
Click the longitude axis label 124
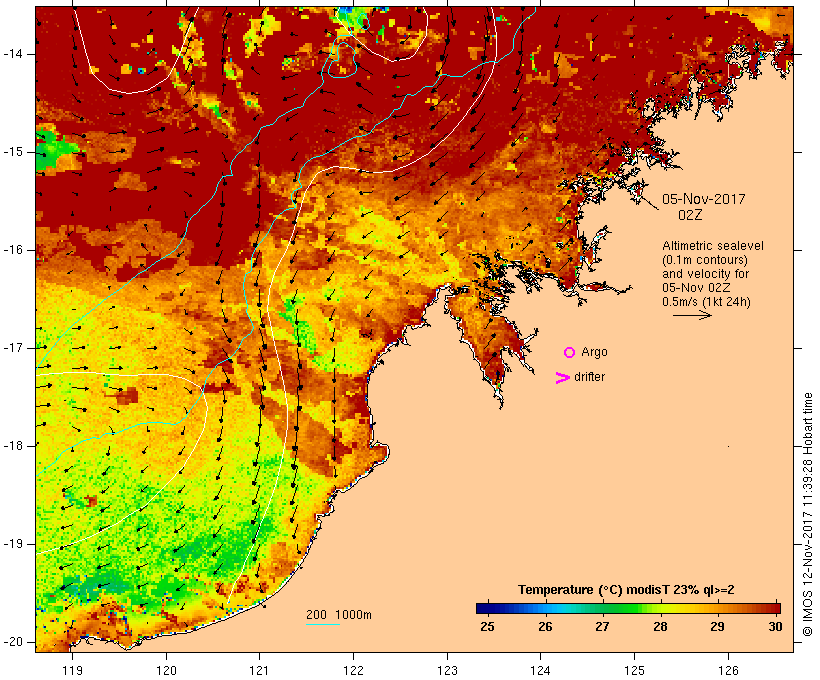541,671
